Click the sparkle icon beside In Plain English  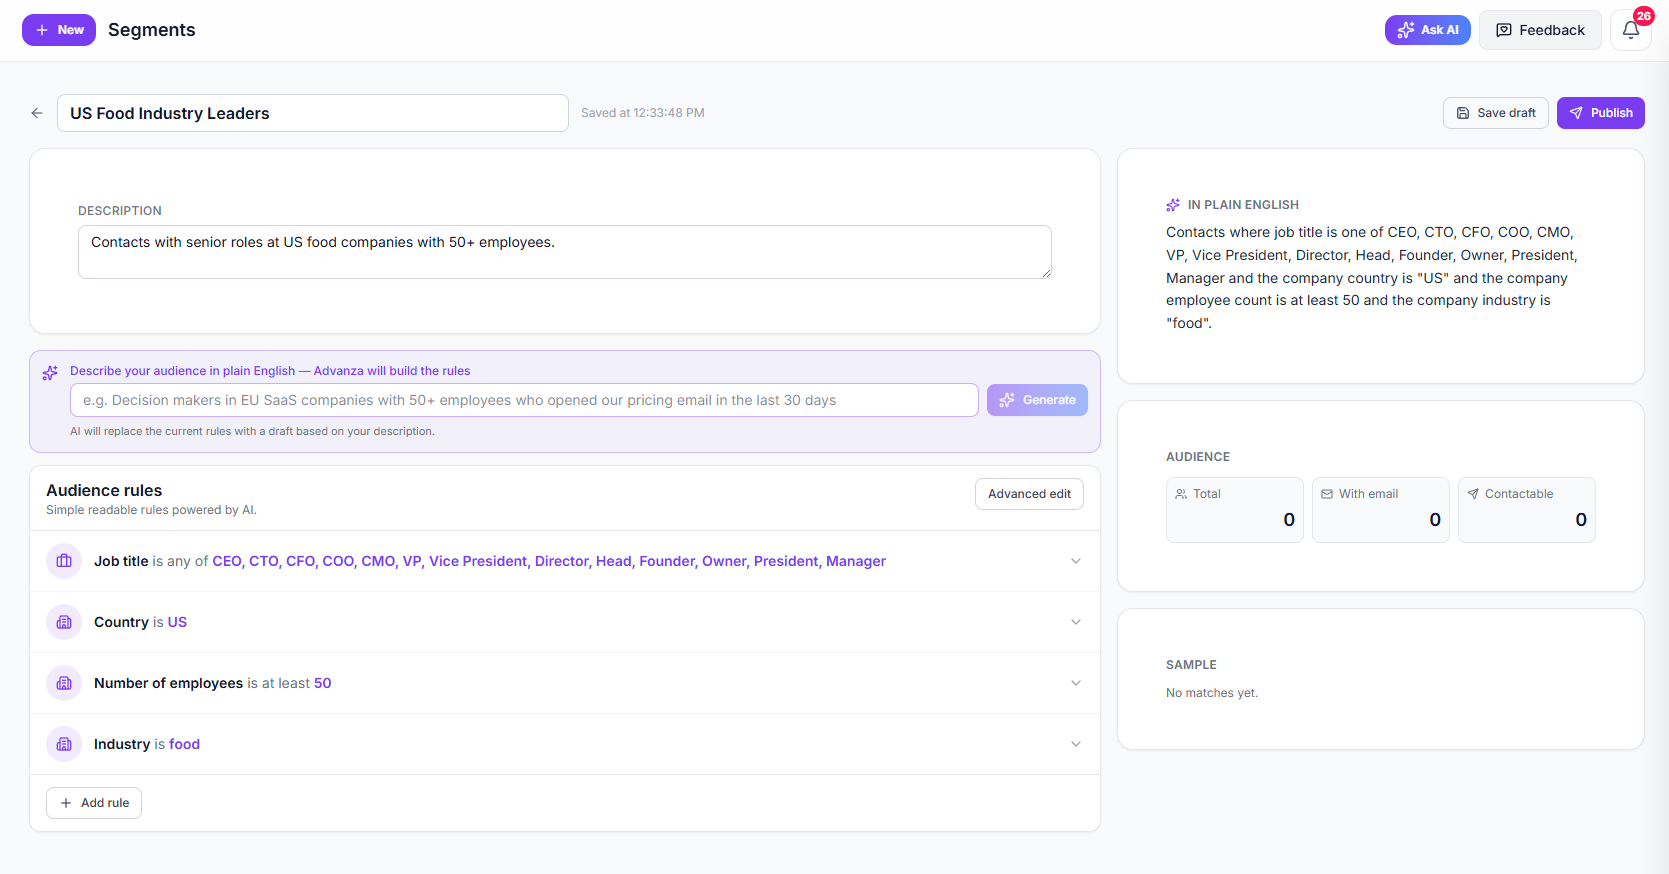(1173, 205)
